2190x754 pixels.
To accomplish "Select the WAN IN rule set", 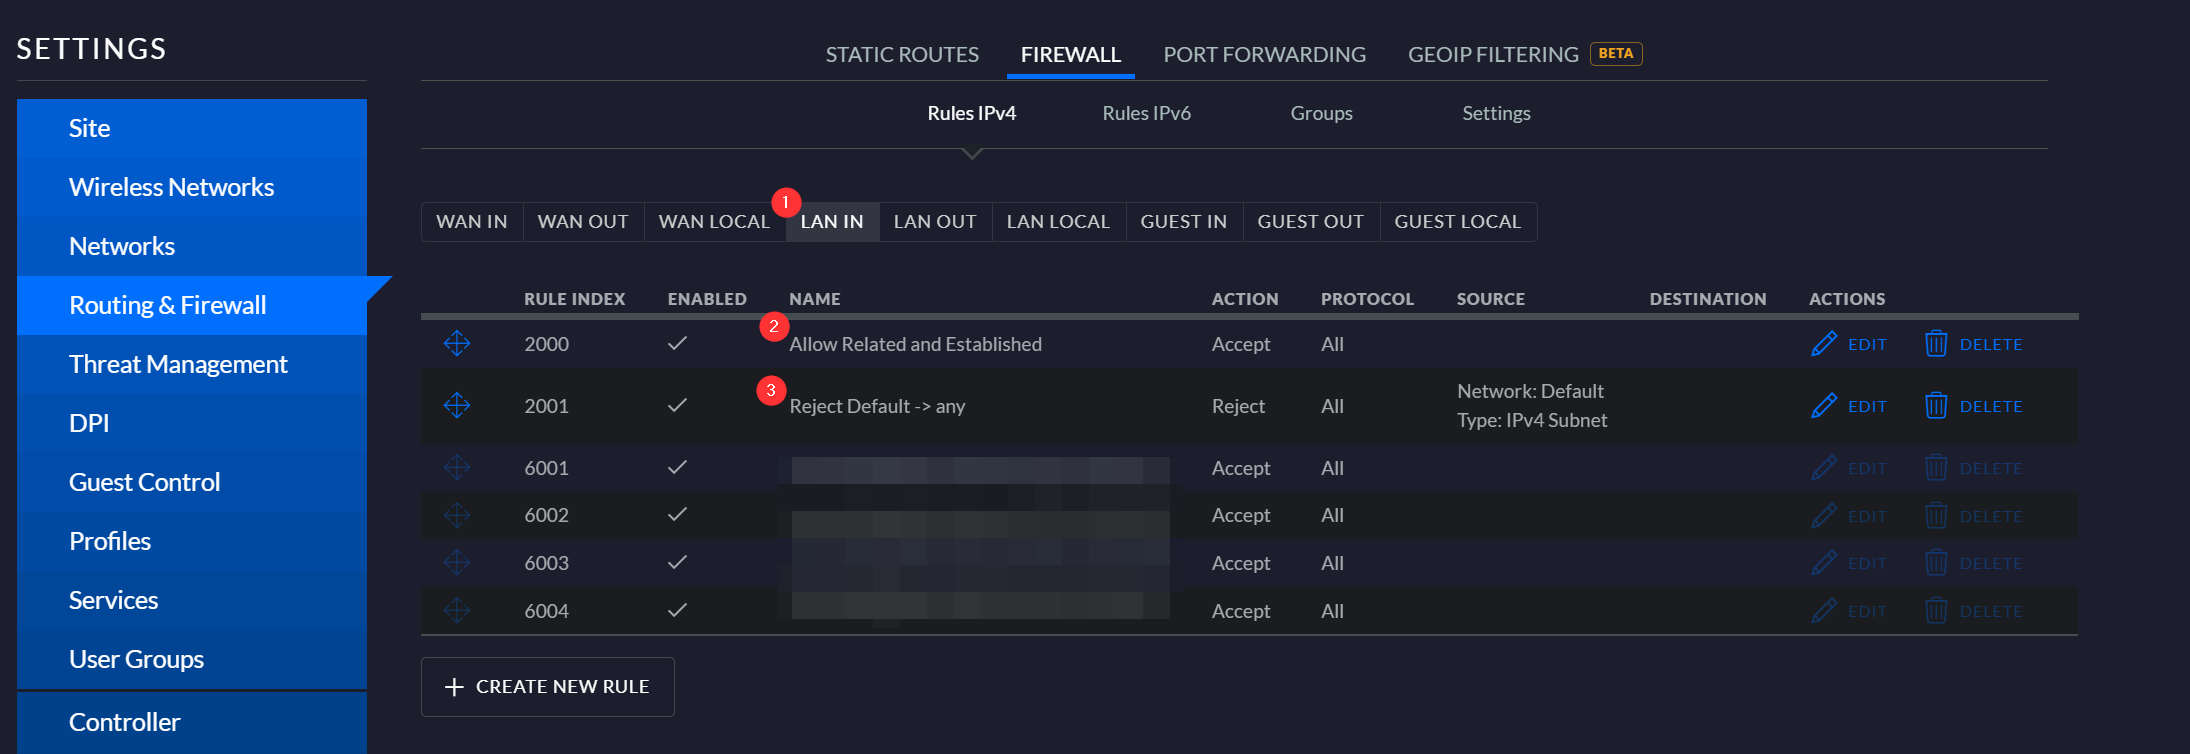I will point(472,222).
